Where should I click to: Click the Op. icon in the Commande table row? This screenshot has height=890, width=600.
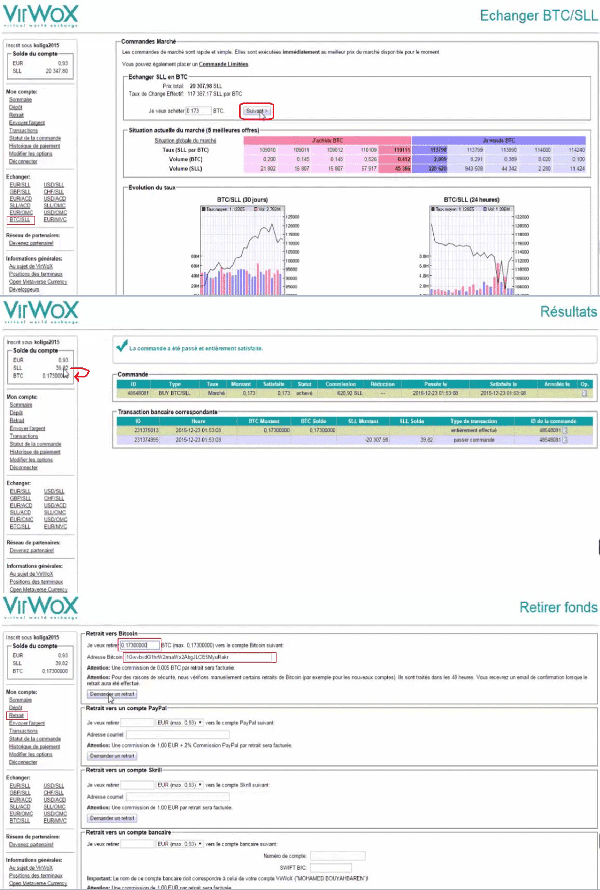pyautogui.click(x=585, y=393)
